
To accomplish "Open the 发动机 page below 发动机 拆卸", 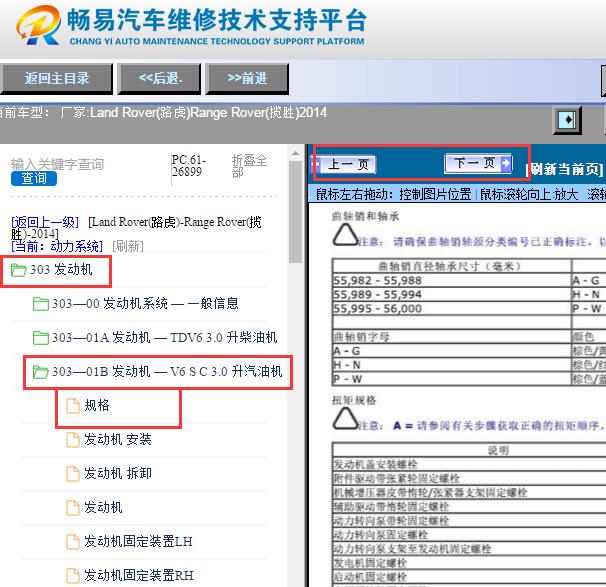I will pos(103,508).
